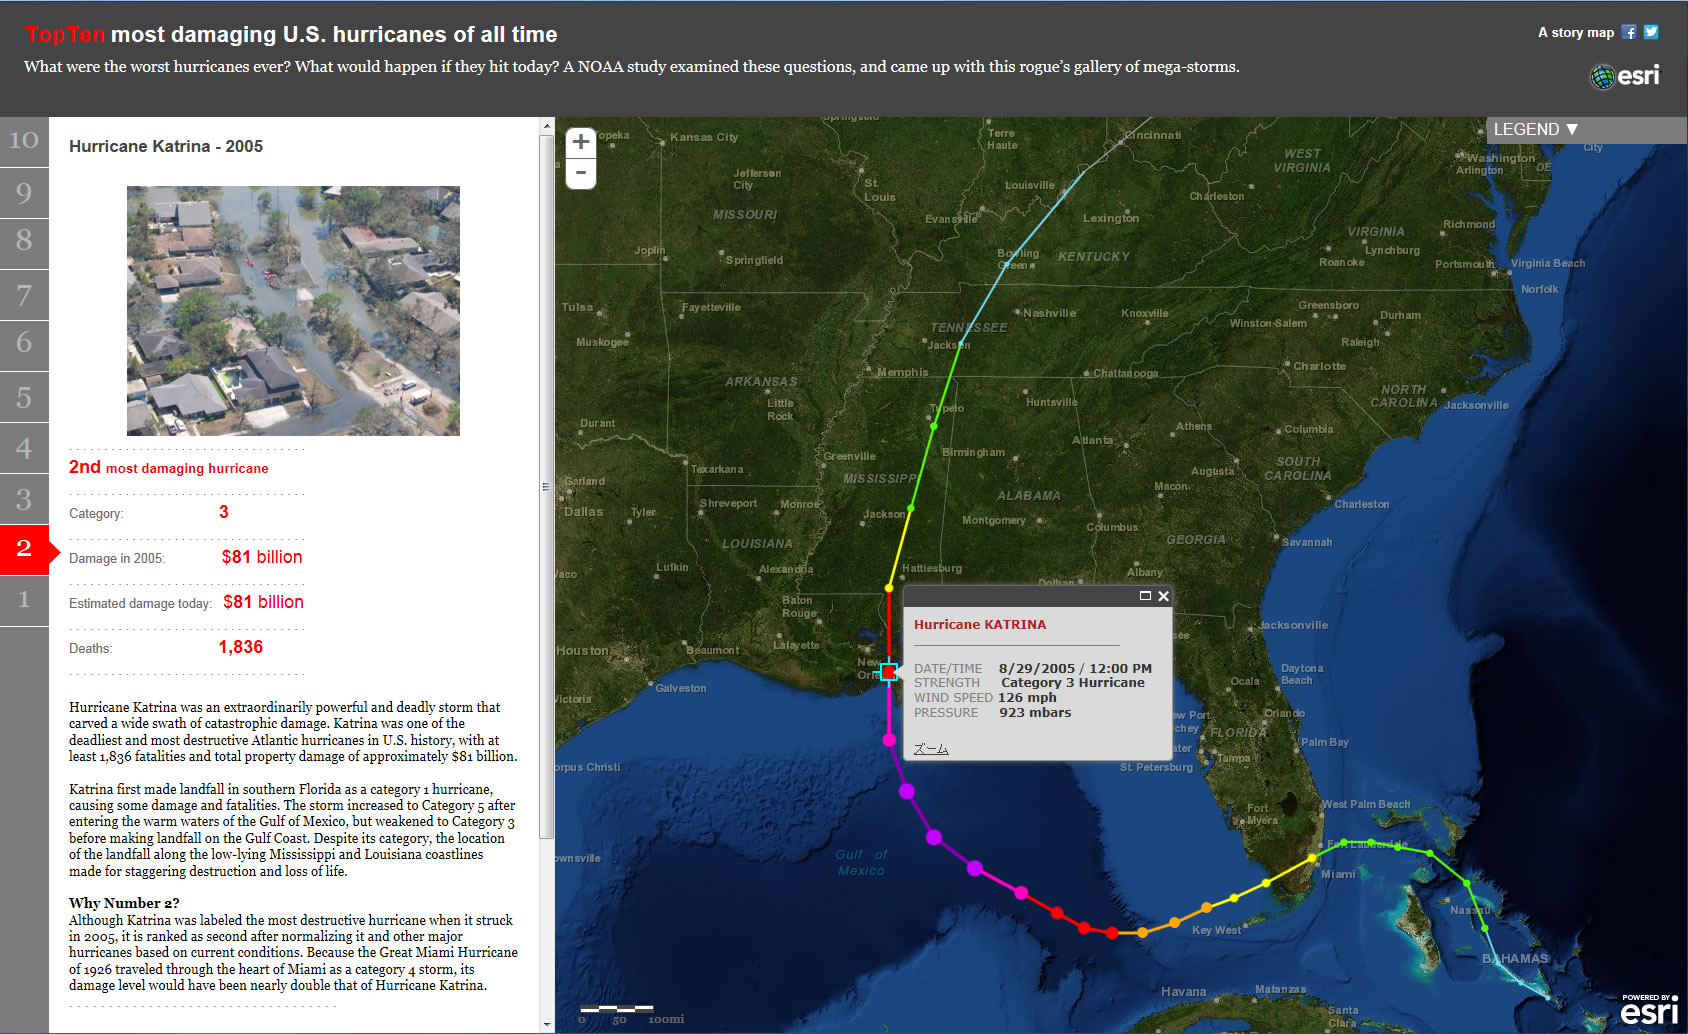Switch to hurricane rank 3 tab
This screenshot has width=1688, height=1034.
[x=24, y=499]
